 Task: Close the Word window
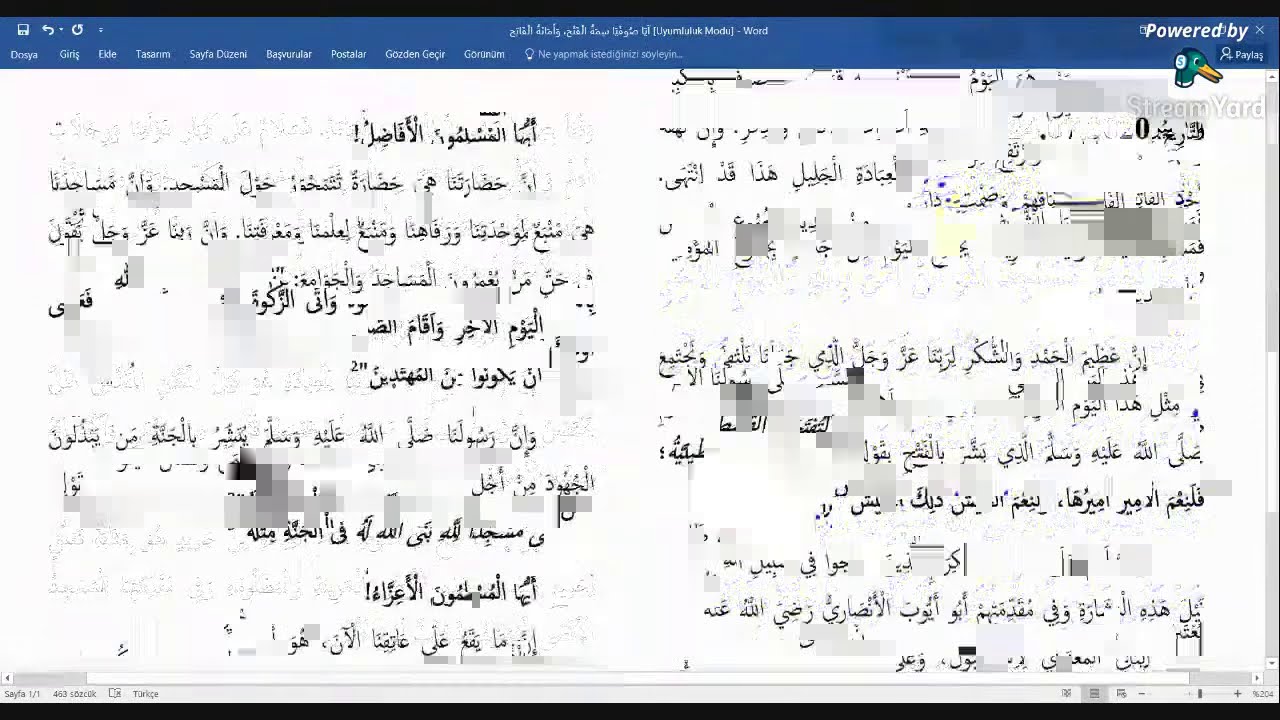pyautogui.click(x=1260, y=30)
